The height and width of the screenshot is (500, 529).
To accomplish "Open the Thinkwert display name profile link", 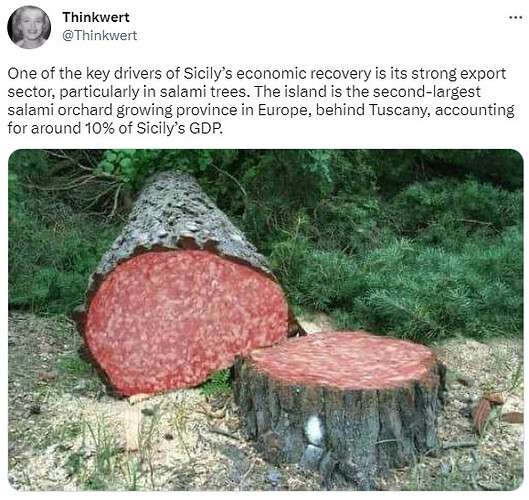I will point(96,17).
